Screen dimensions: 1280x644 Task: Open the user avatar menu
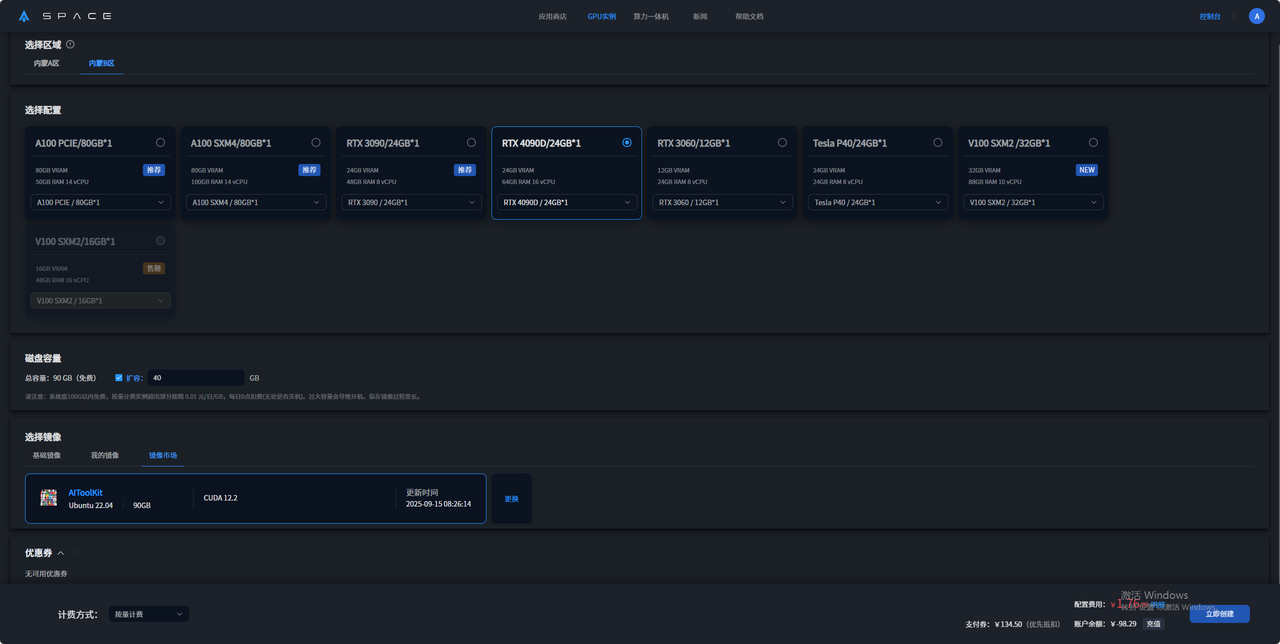pyautogui.click(x=1257, y=16)
